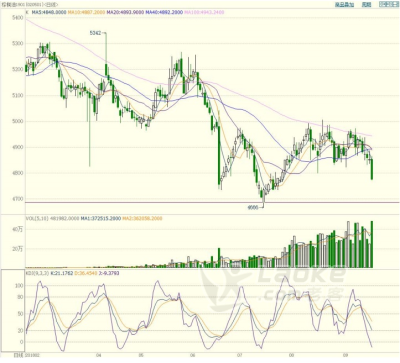This screenshot has height=363, width=400.
Task: Click the volume MA1 value label
Action: pos(101,219)
